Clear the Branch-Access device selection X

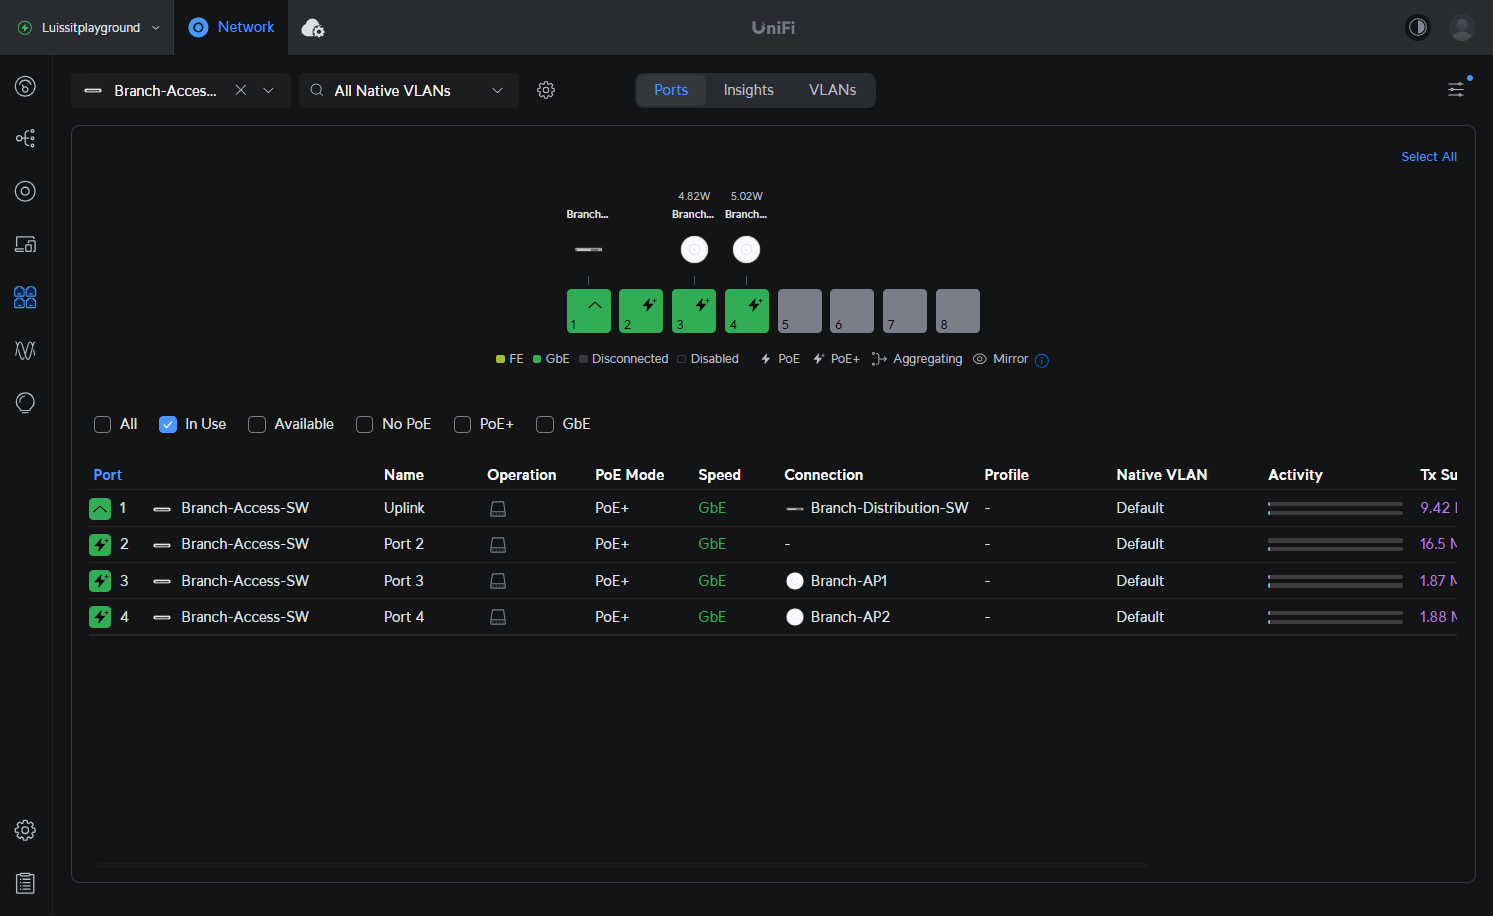click(241, 90)
